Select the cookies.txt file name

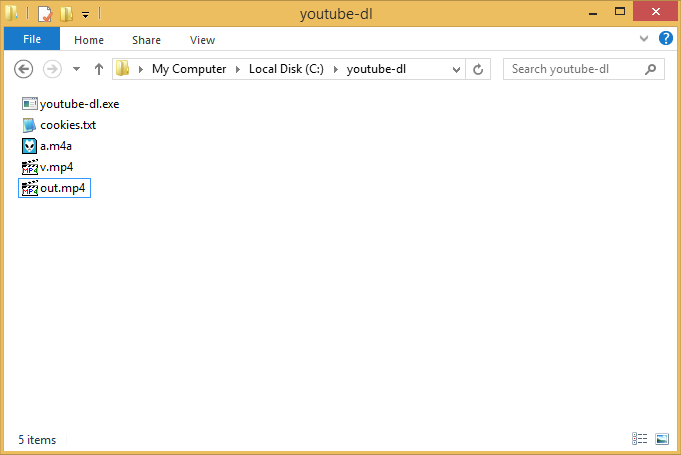[x=68, y=125]
